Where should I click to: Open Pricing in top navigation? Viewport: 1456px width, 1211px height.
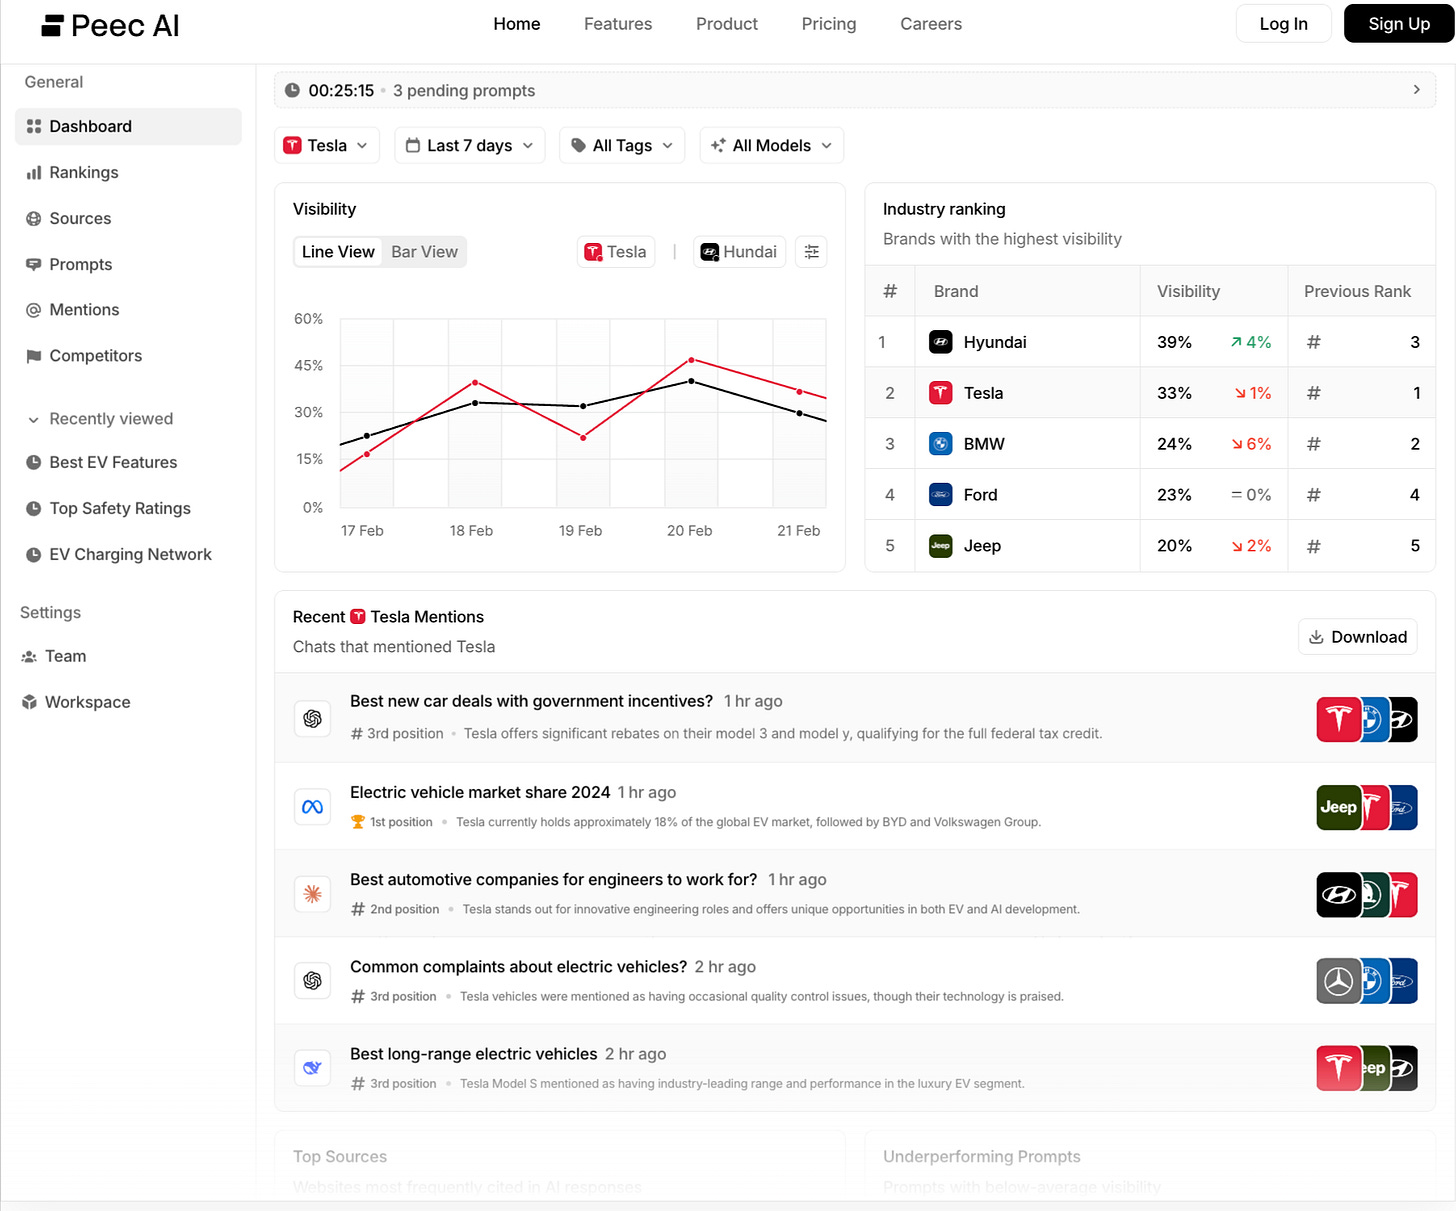click(829, 24)
